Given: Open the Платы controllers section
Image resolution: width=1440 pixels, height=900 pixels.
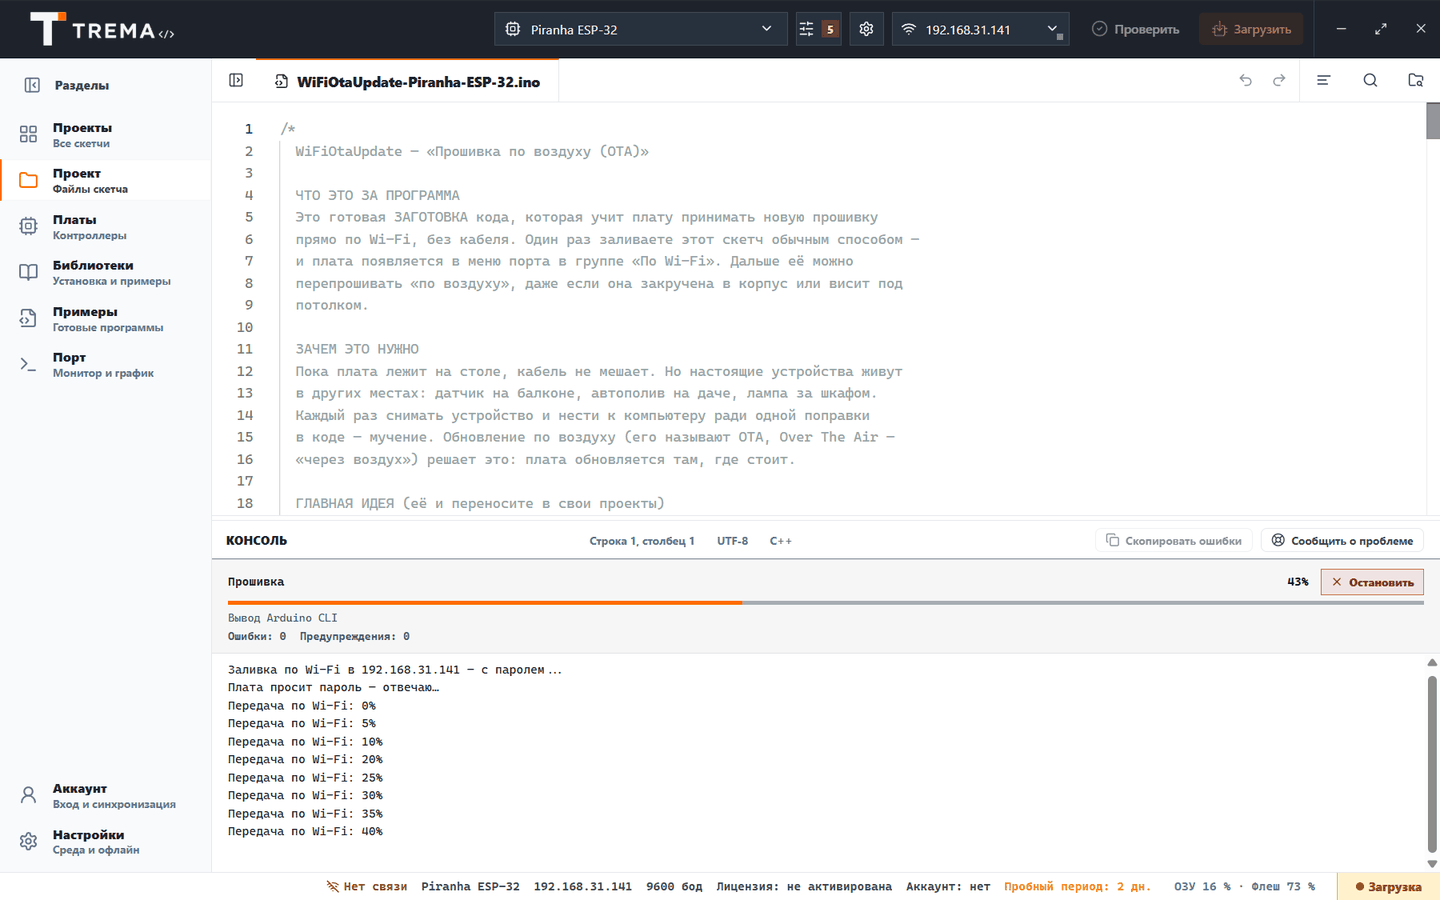Looking at the screenshot, I should click(x=105, y=227).
